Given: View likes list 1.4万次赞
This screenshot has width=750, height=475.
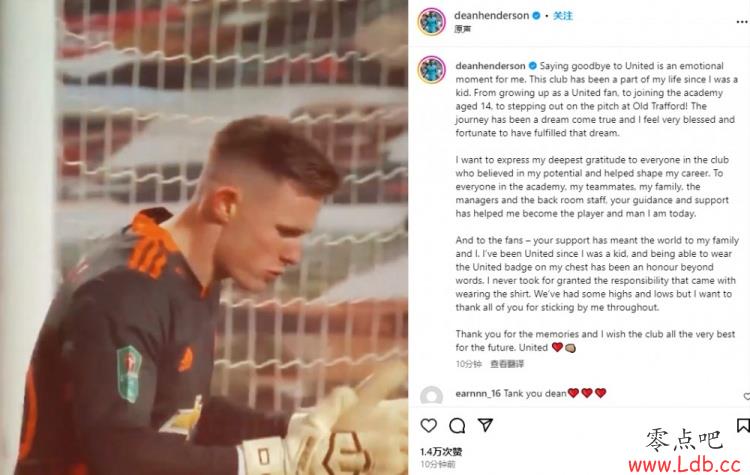Looking at the screenshot, I should (441, 451).
